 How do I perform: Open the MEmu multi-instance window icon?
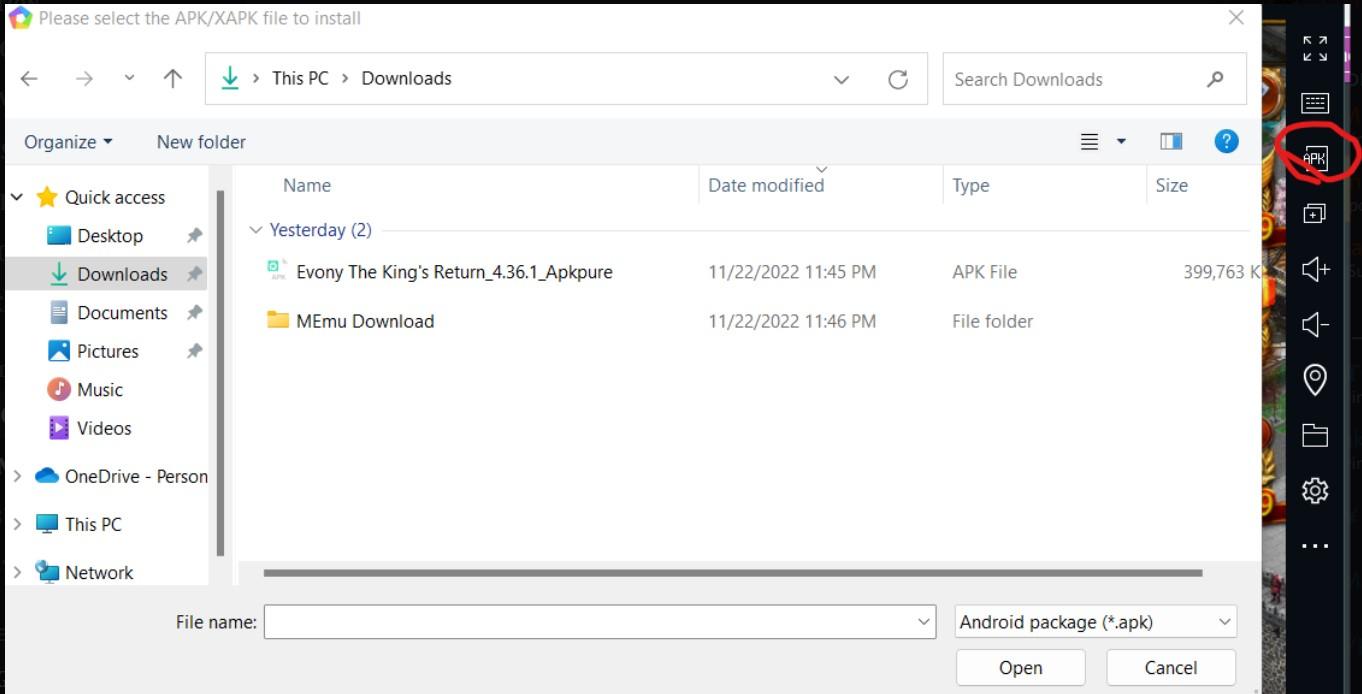tap(1315, 213)
